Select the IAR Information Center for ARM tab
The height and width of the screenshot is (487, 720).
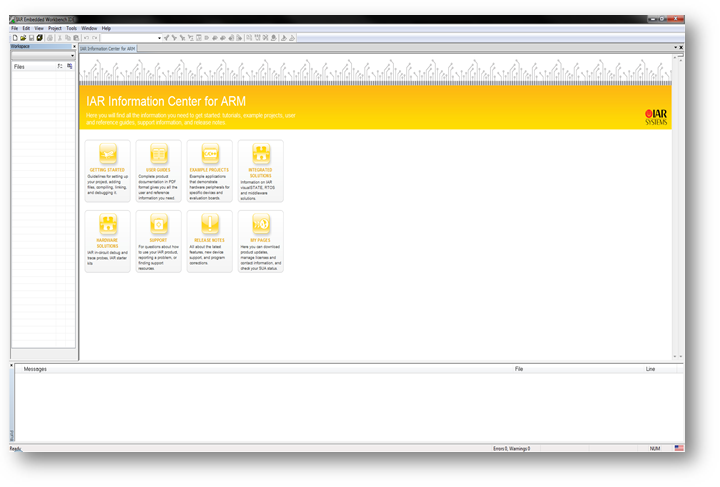click(x=108, y=49)
